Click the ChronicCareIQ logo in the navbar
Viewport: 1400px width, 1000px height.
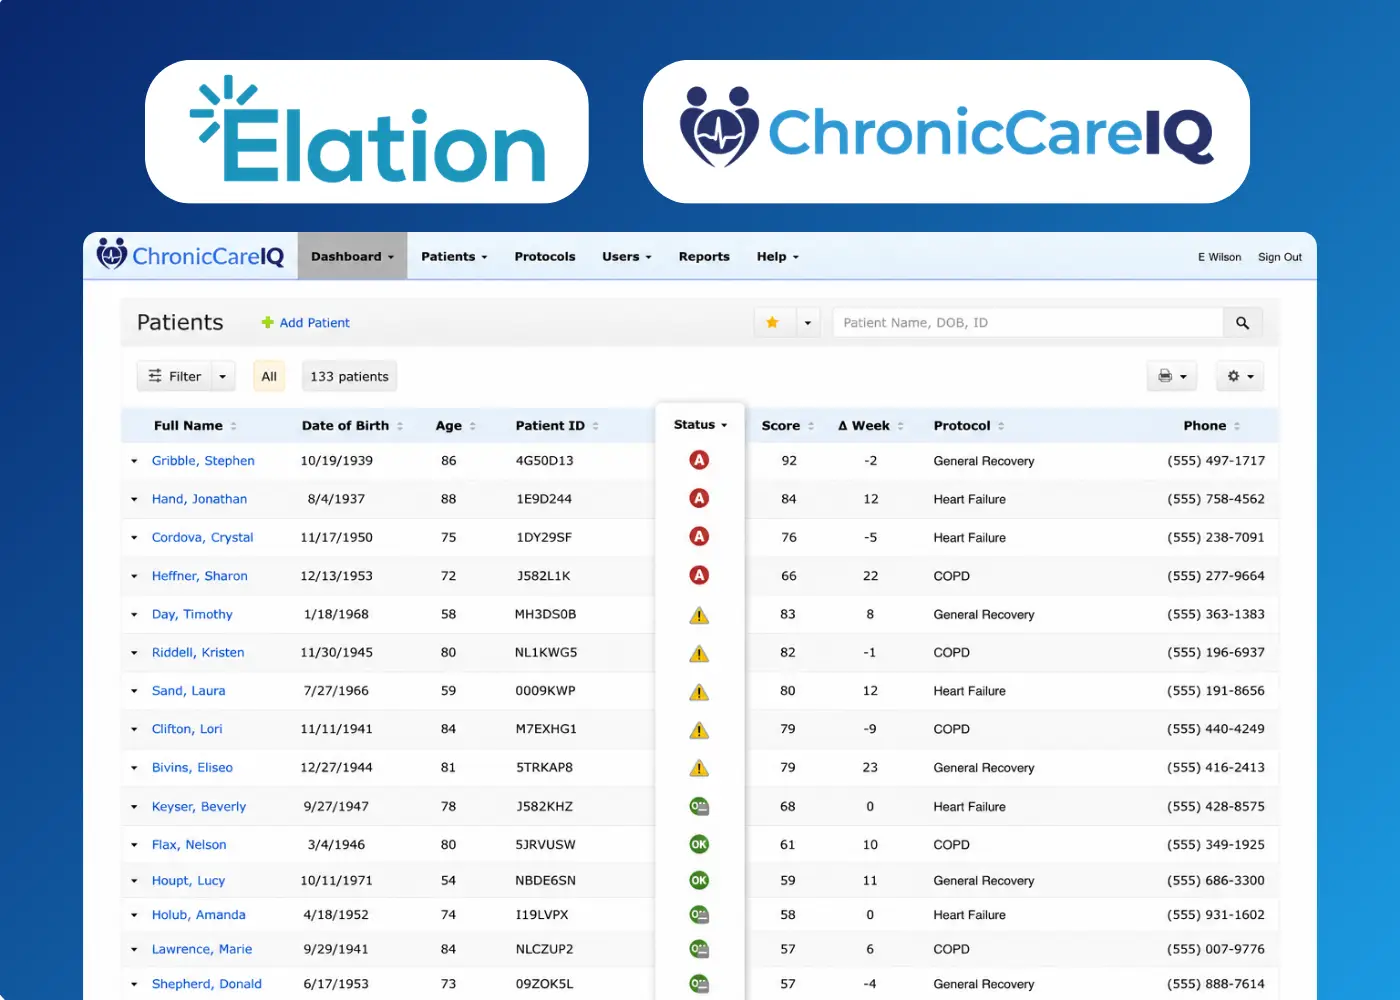(x=191, y=256)
